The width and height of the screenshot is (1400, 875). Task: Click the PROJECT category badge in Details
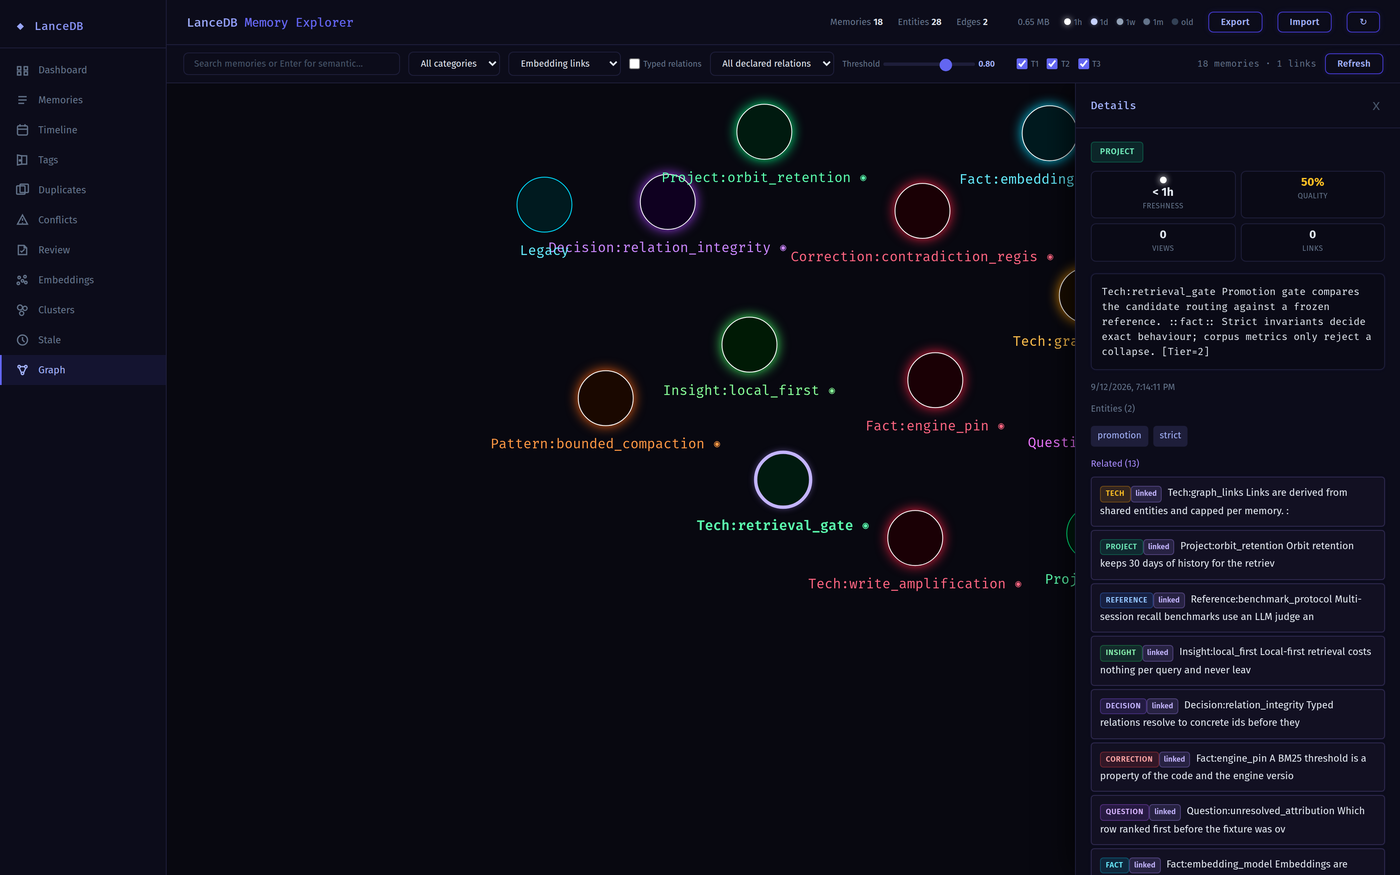coord(1117,152)
